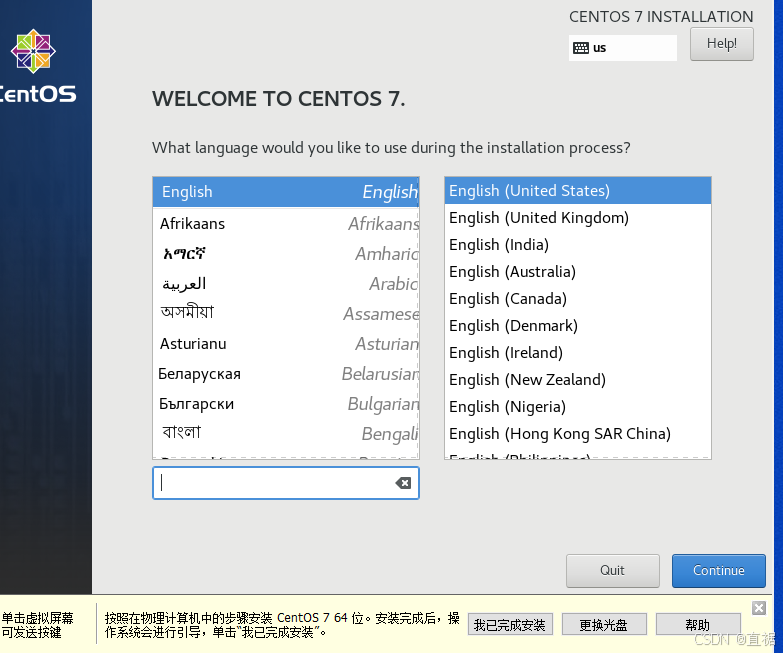Viewport: 783px width, 653px height.
Task: Choose English (United Kingdom) locale
Action: click(x=578, y=218)
